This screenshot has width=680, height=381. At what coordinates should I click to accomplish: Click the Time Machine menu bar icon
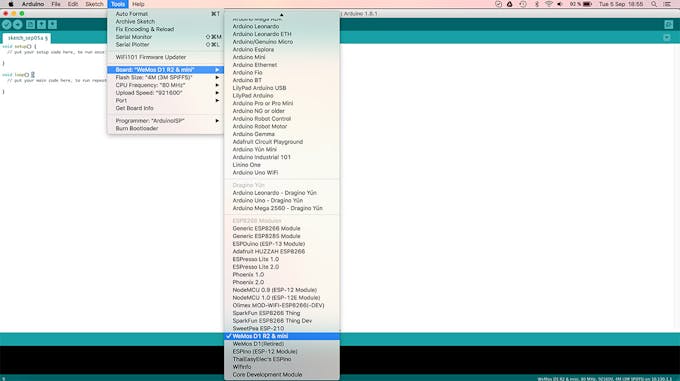point(523,4)
